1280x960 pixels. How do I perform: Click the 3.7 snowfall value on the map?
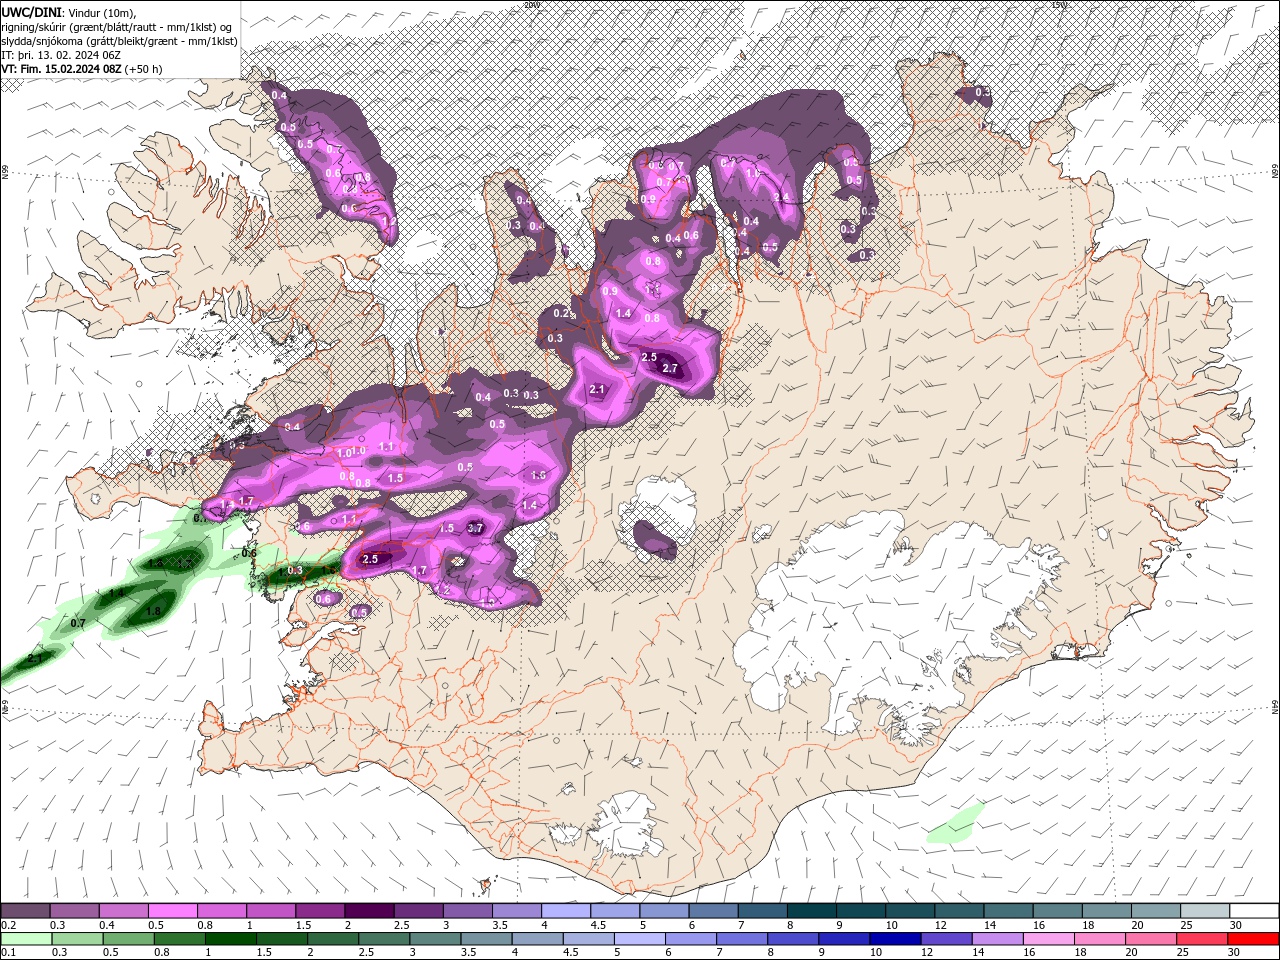(476, 528)
